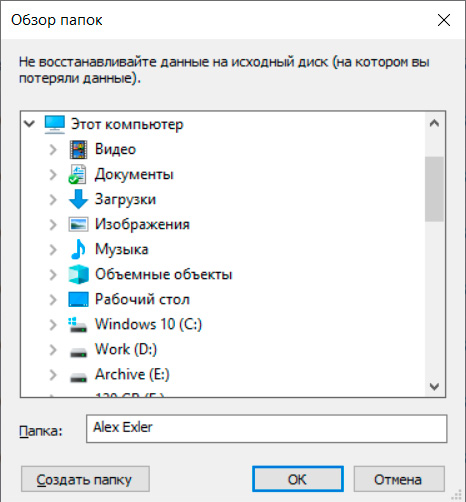
Task: Expand the Загрузки folder chevron
Action: point(53,200)
